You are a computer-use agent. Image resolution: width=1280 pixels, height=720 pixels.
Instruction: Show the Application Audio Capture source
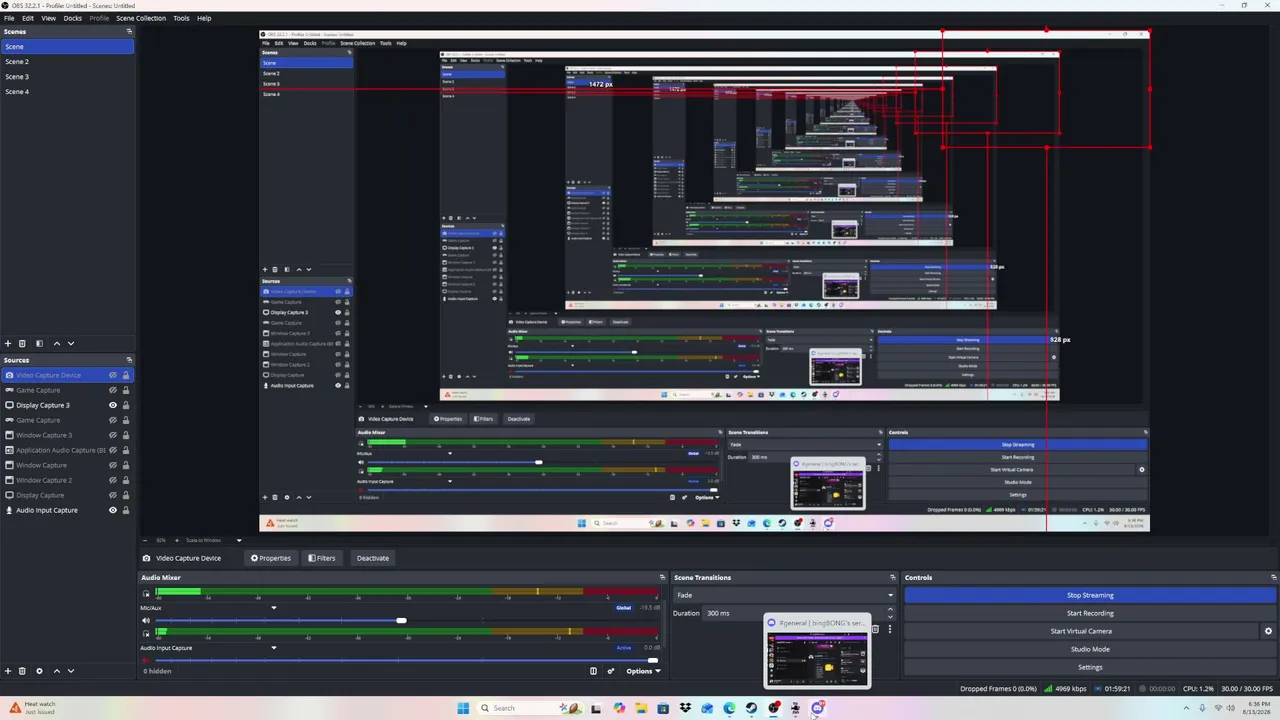[x=113, y=450]
